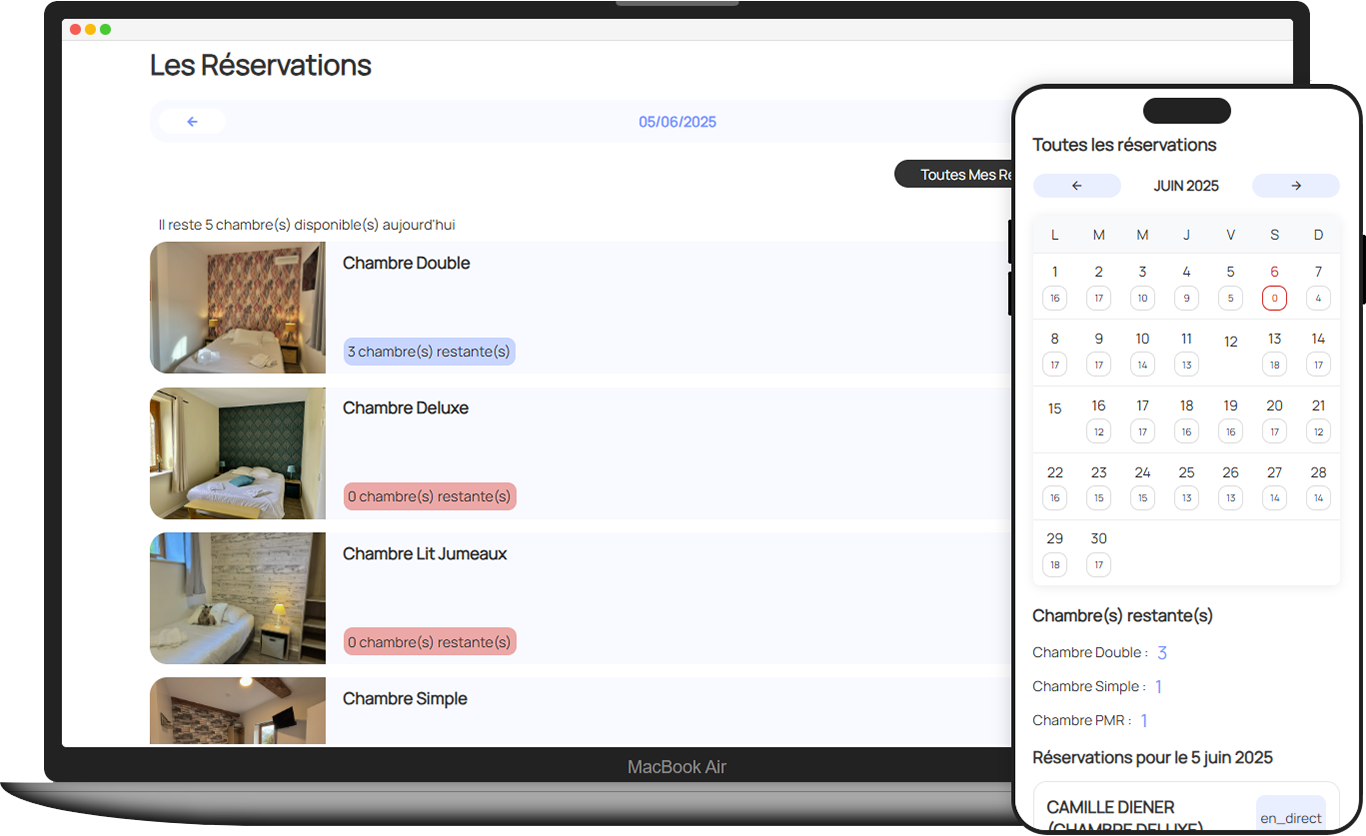Click the '3 chambre(s) restante(s)' badge for Chambre Double

[x=429, y=351]
